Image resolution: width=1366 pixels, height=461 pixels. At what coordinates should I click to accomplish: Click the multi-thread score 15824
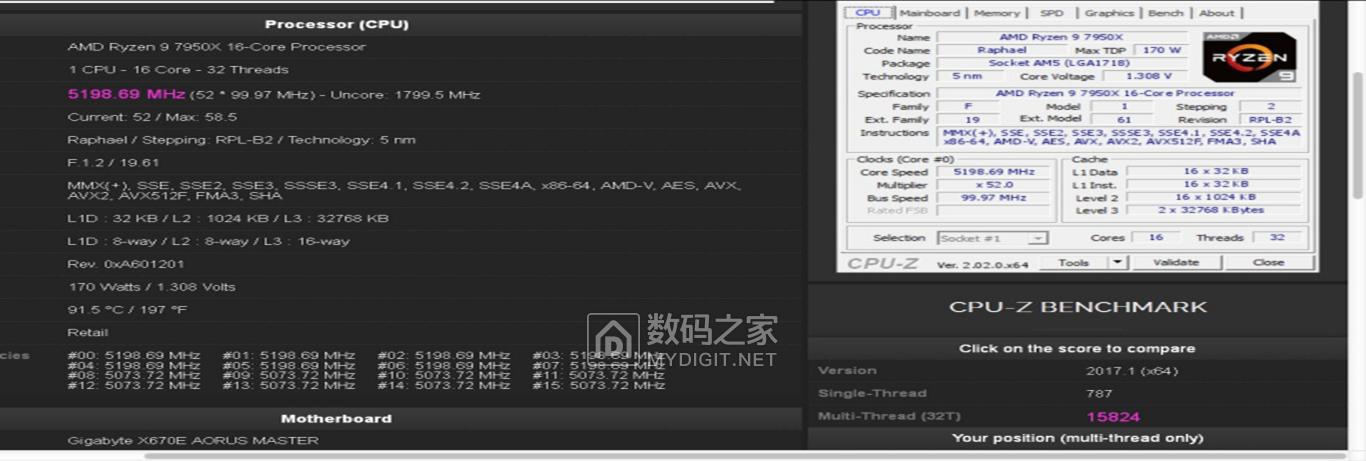coord(1113,417)
